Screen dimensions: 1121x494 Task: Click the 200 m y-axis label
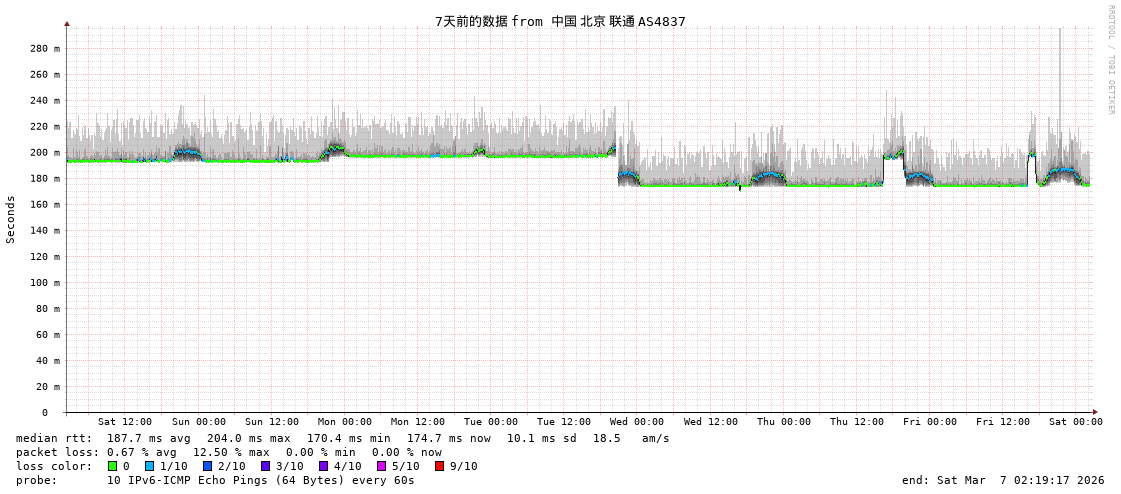(x=44, y=153)
